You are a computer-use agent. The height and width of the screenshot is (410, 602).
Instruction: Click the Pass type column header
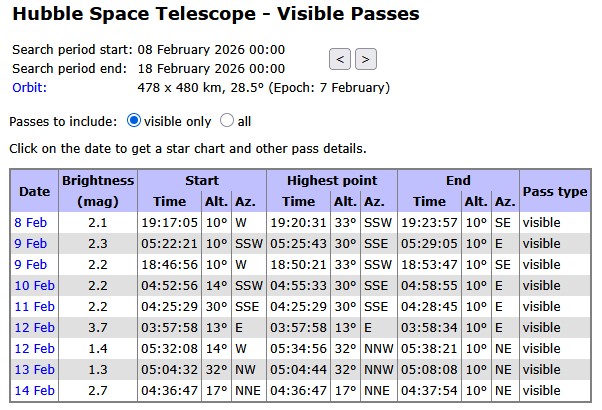tap(555, 191)
